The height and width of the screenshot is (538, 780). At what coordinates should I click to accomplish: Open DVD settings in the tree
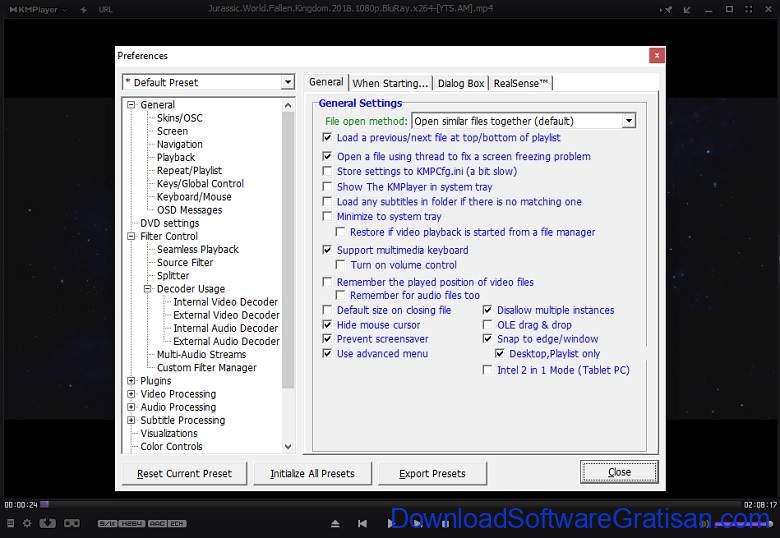[170, 223]
